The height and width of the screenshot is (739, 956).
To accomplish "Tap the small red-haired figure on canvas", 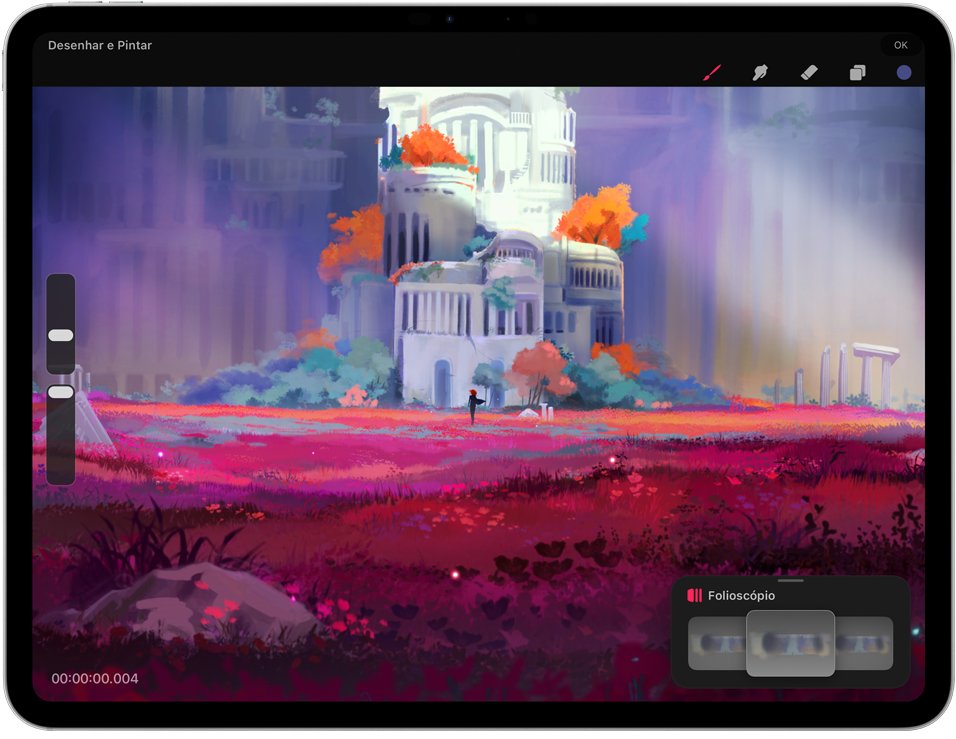I will 472,405.
